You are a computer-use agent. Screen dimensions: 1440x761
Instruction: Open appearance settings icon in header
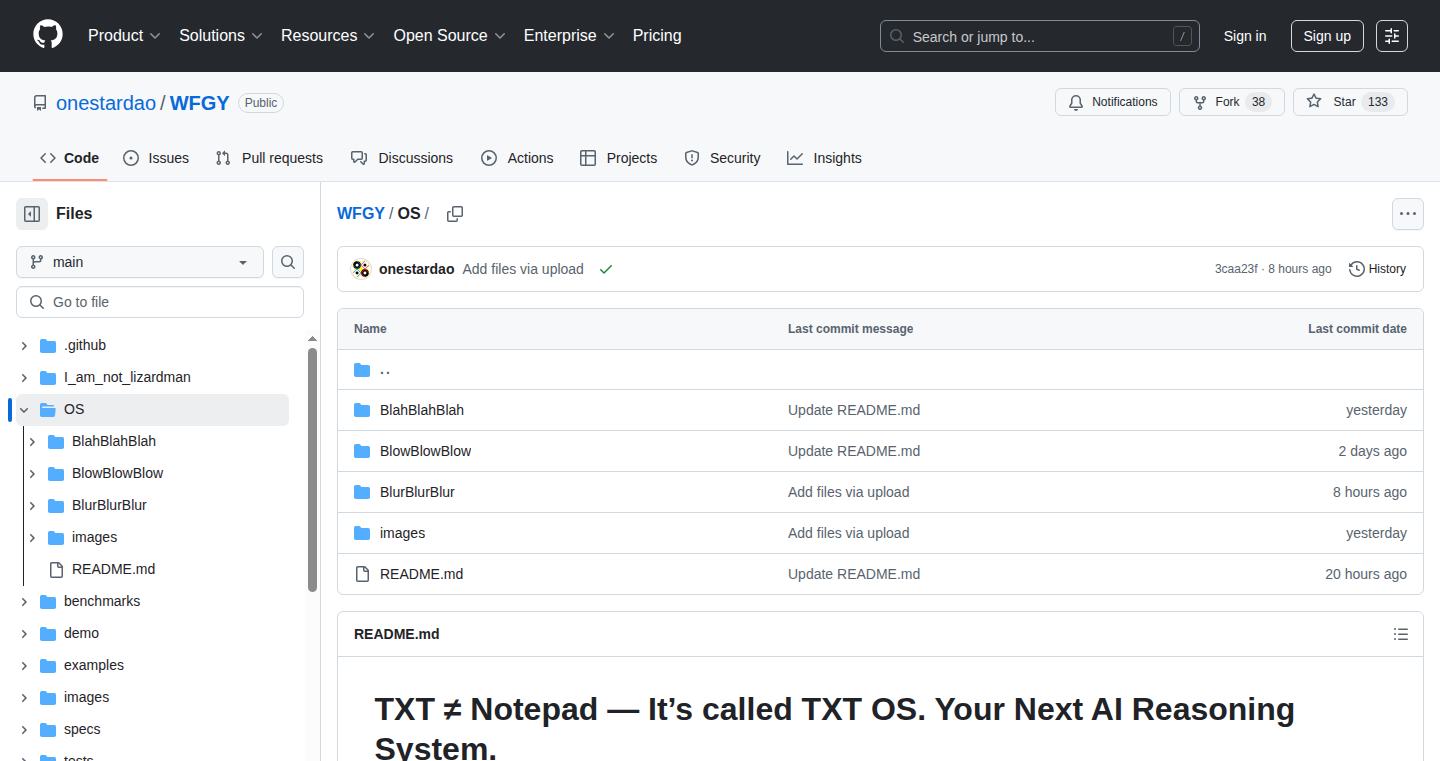tap(1392, 36)
